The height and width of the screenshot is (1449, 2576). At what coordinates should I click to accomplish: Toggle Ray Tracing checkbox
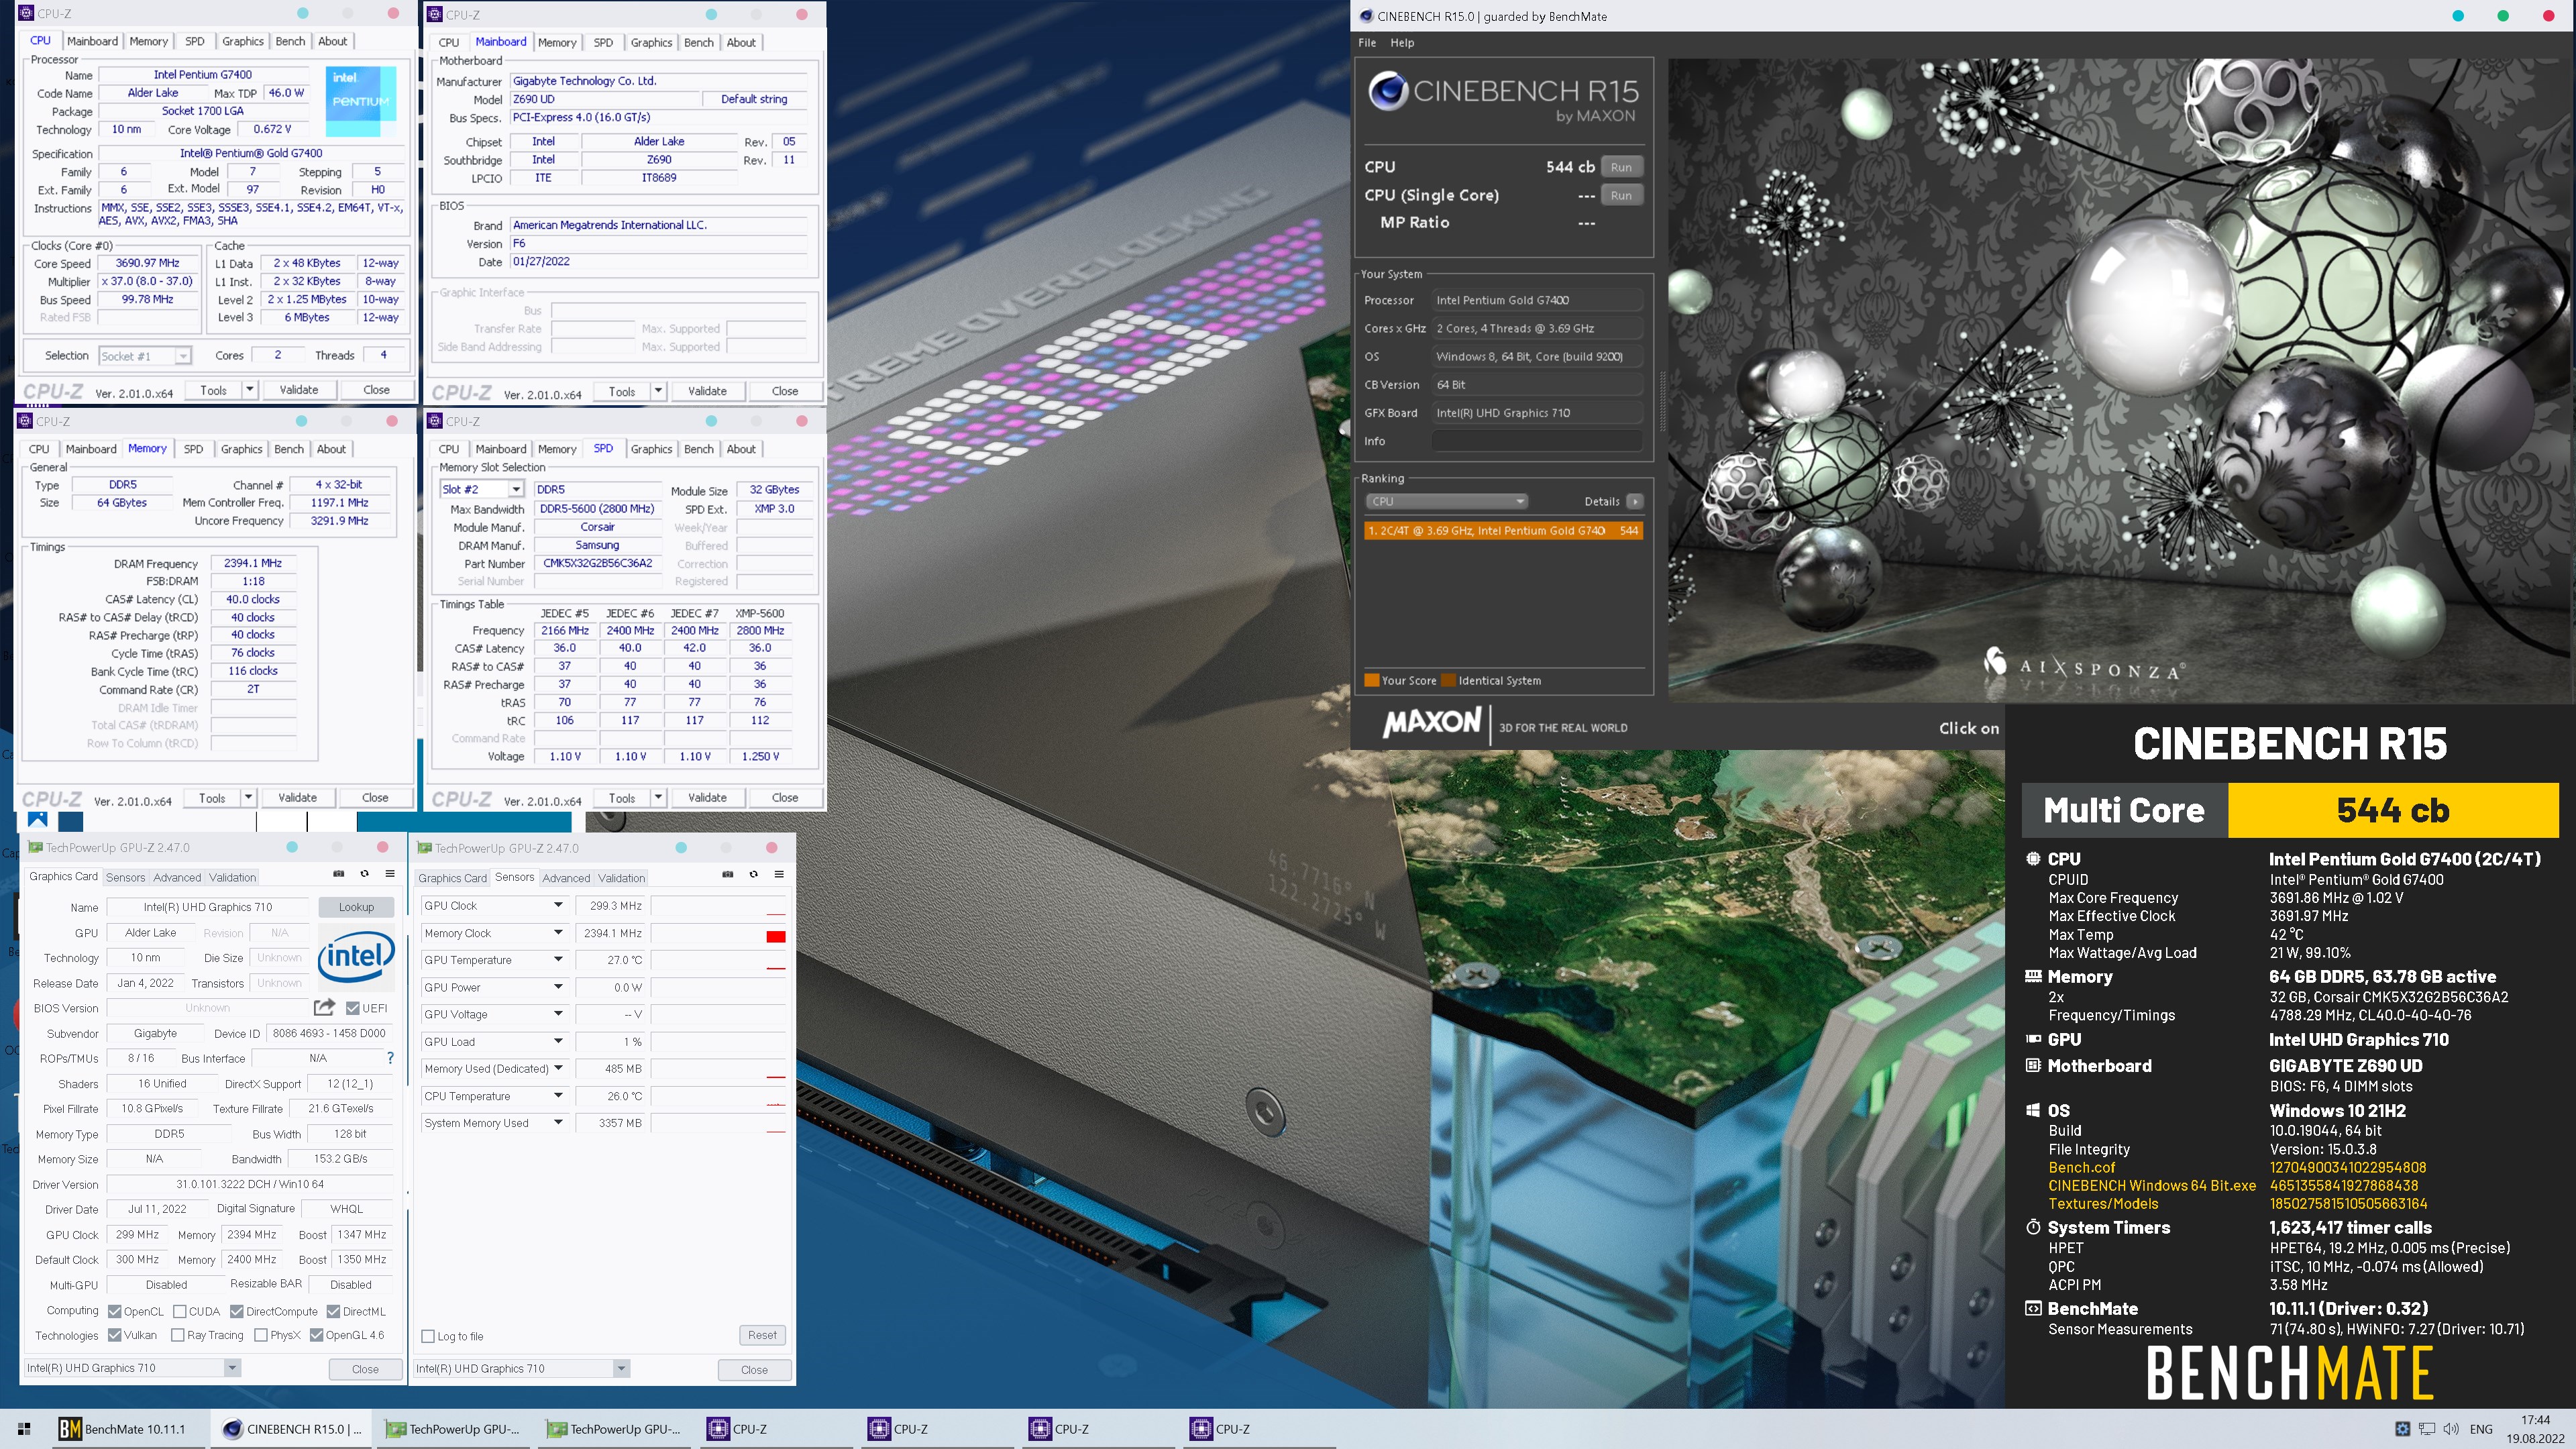(x=178, y=1335)
